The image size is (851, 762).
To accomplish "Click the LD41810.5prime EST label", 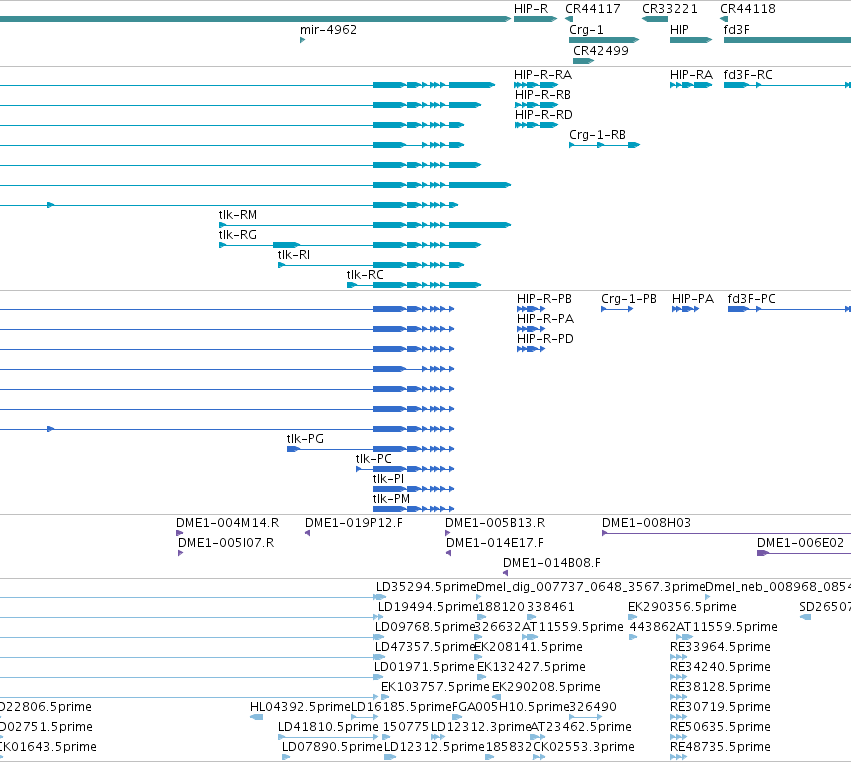I will pos(328,728).
